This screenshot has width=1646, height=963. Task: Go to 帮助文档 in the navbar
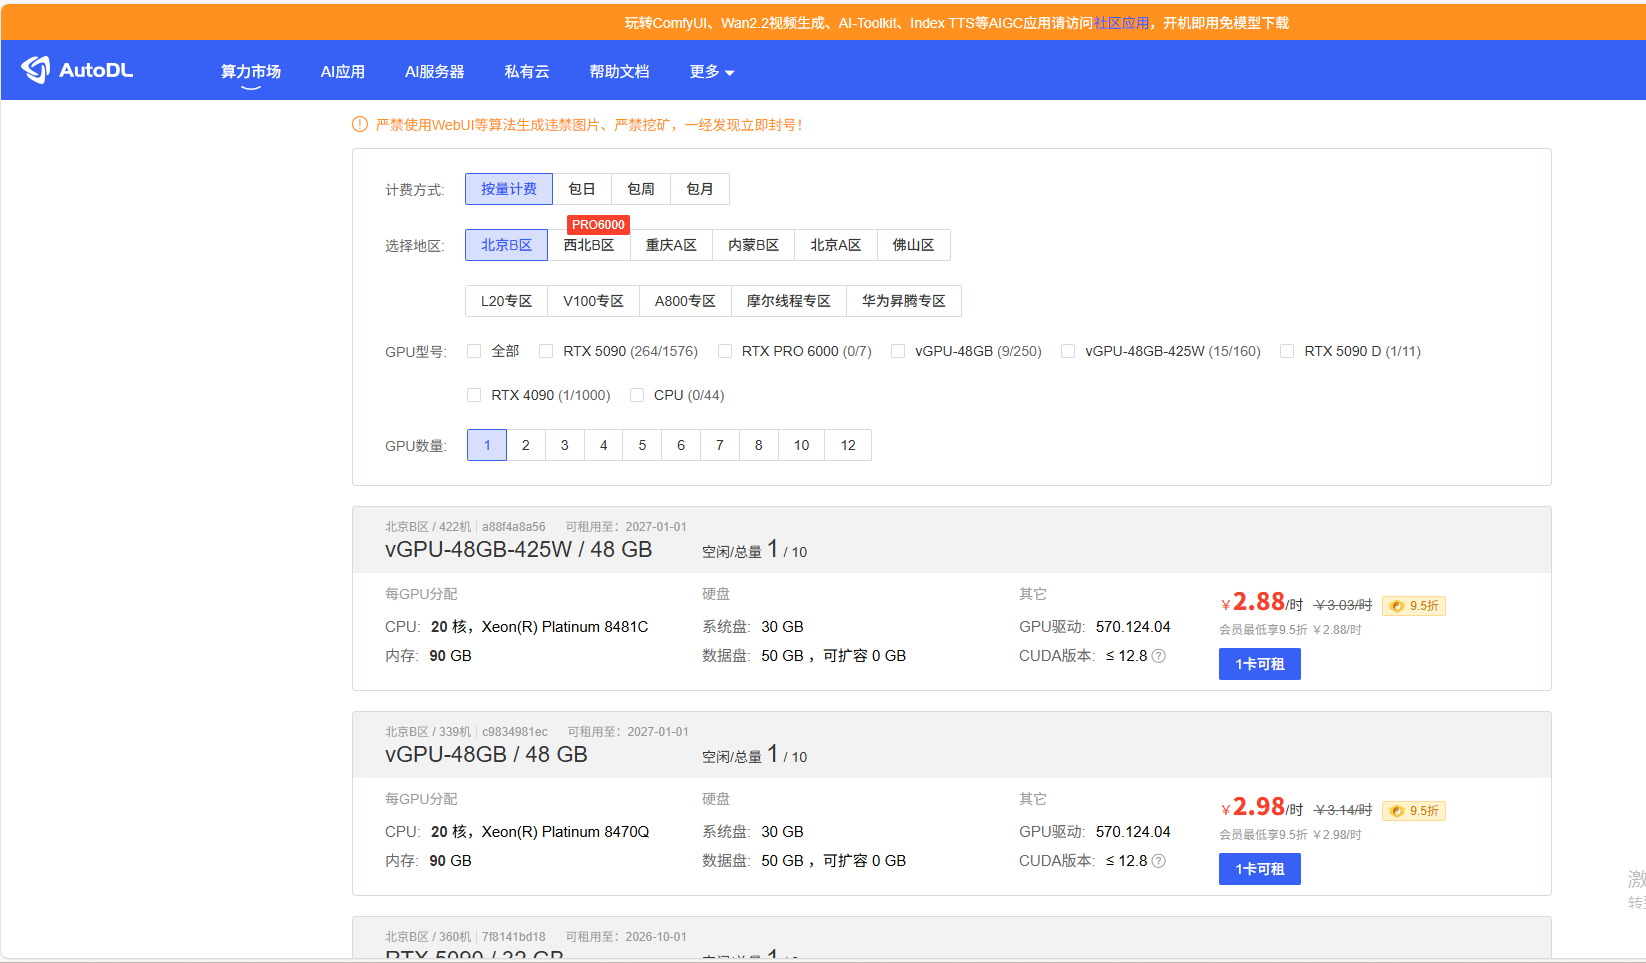(x=619, y=72)
